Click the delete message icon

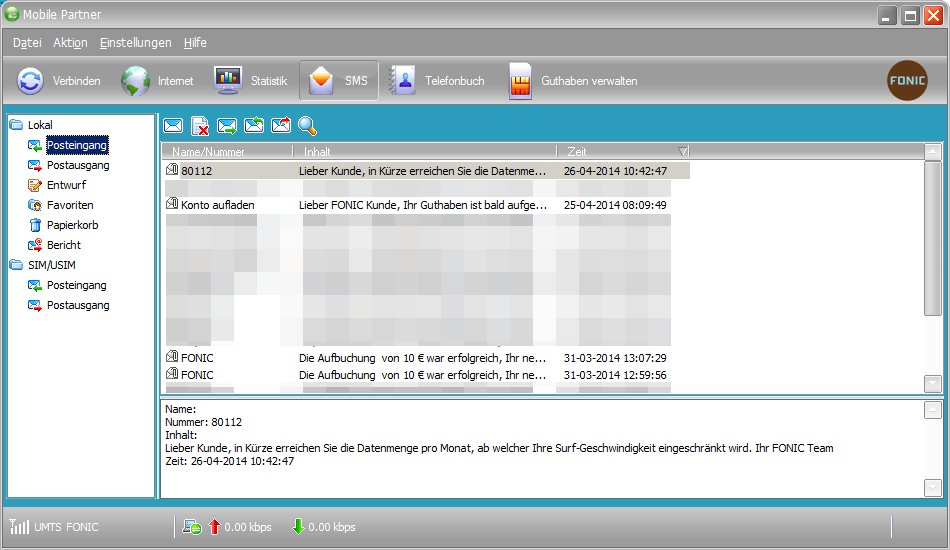click(x=200, y=126)
